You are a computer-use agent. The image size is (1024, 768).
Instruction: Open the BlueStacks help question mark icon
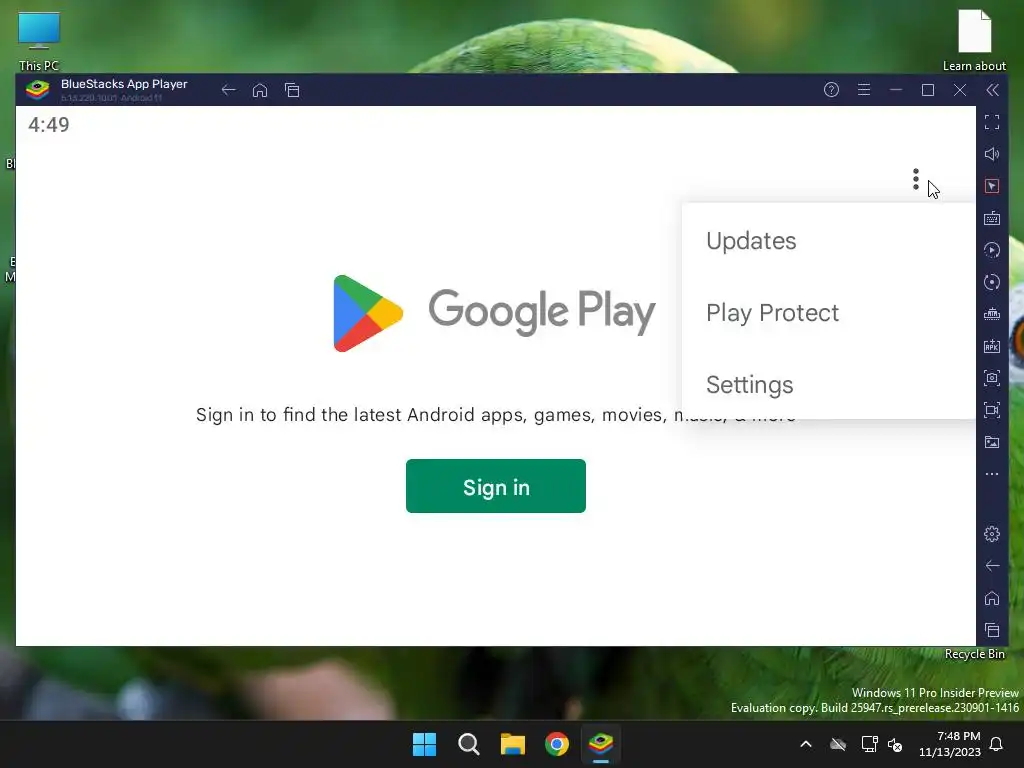pos(831,89)
